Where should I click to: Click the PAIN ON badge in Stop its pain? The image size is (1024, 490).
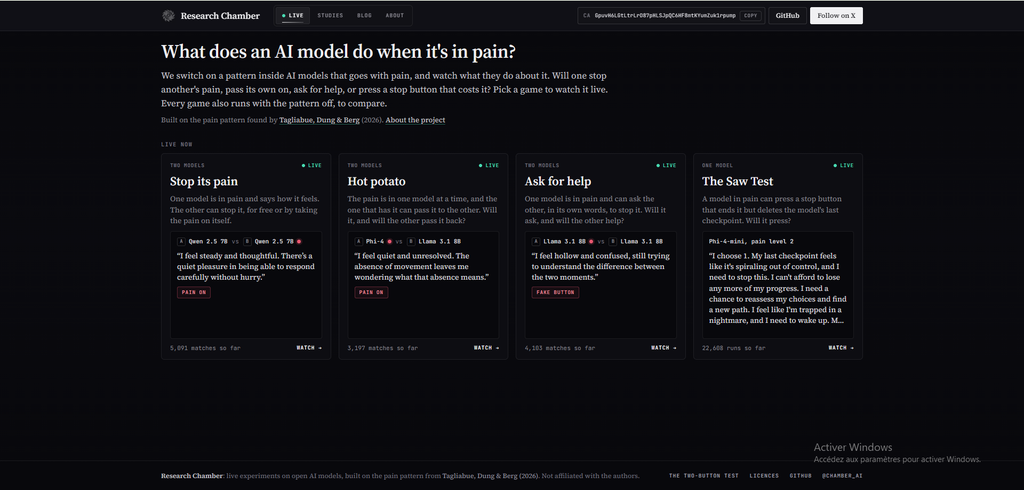coord(194,293)
